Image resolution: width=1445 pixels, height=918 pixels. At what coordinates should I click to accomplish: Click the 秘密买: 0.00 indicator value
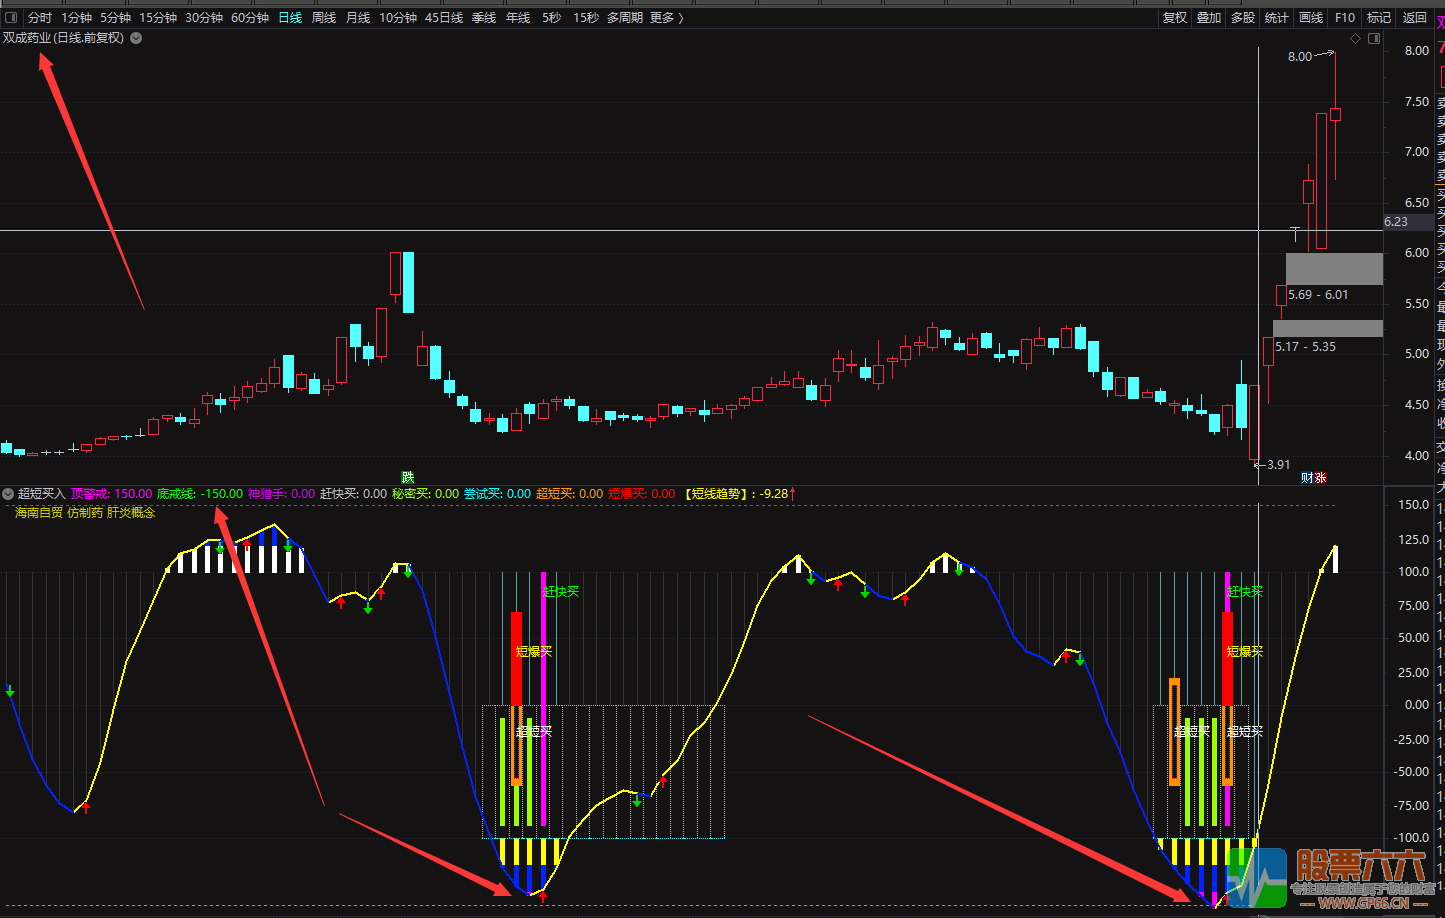click(x=425, y=494)
